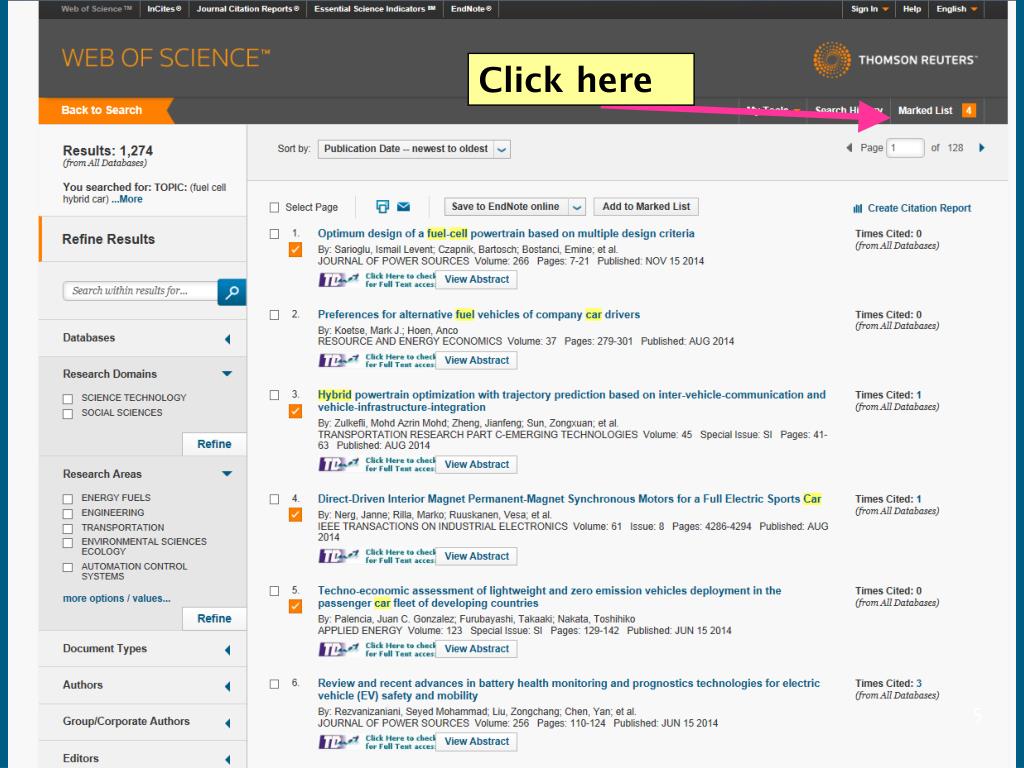This screenshot has height=768, width=1024.
Task: Go to next results page arrow
Action: (x=981, y=148)
